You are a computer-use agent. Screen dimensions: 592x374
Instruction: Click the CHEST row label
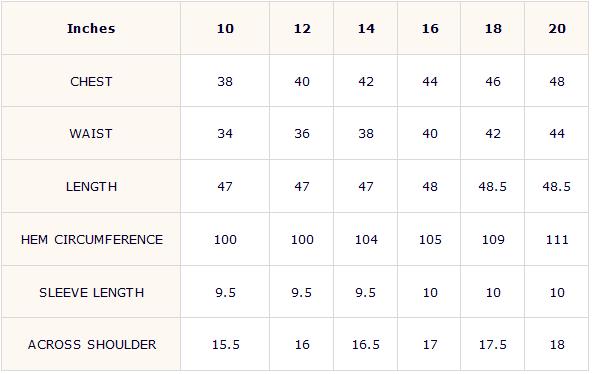click(91, 82)
